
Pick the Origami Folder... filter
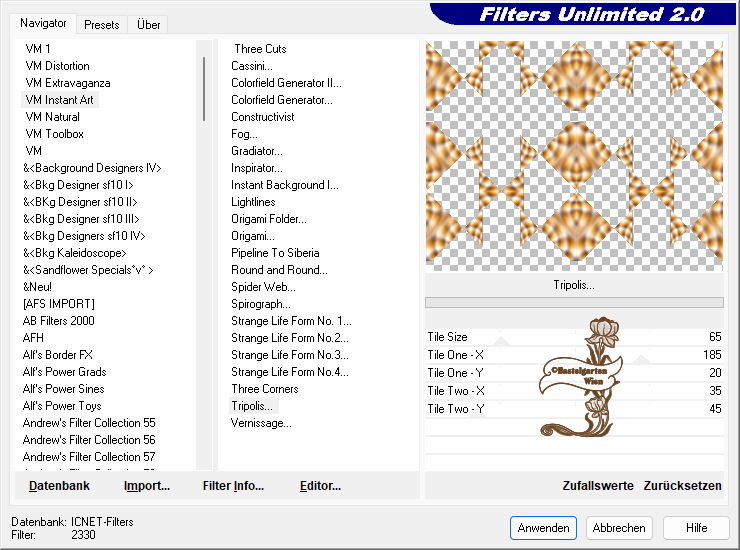pos(268,219)
